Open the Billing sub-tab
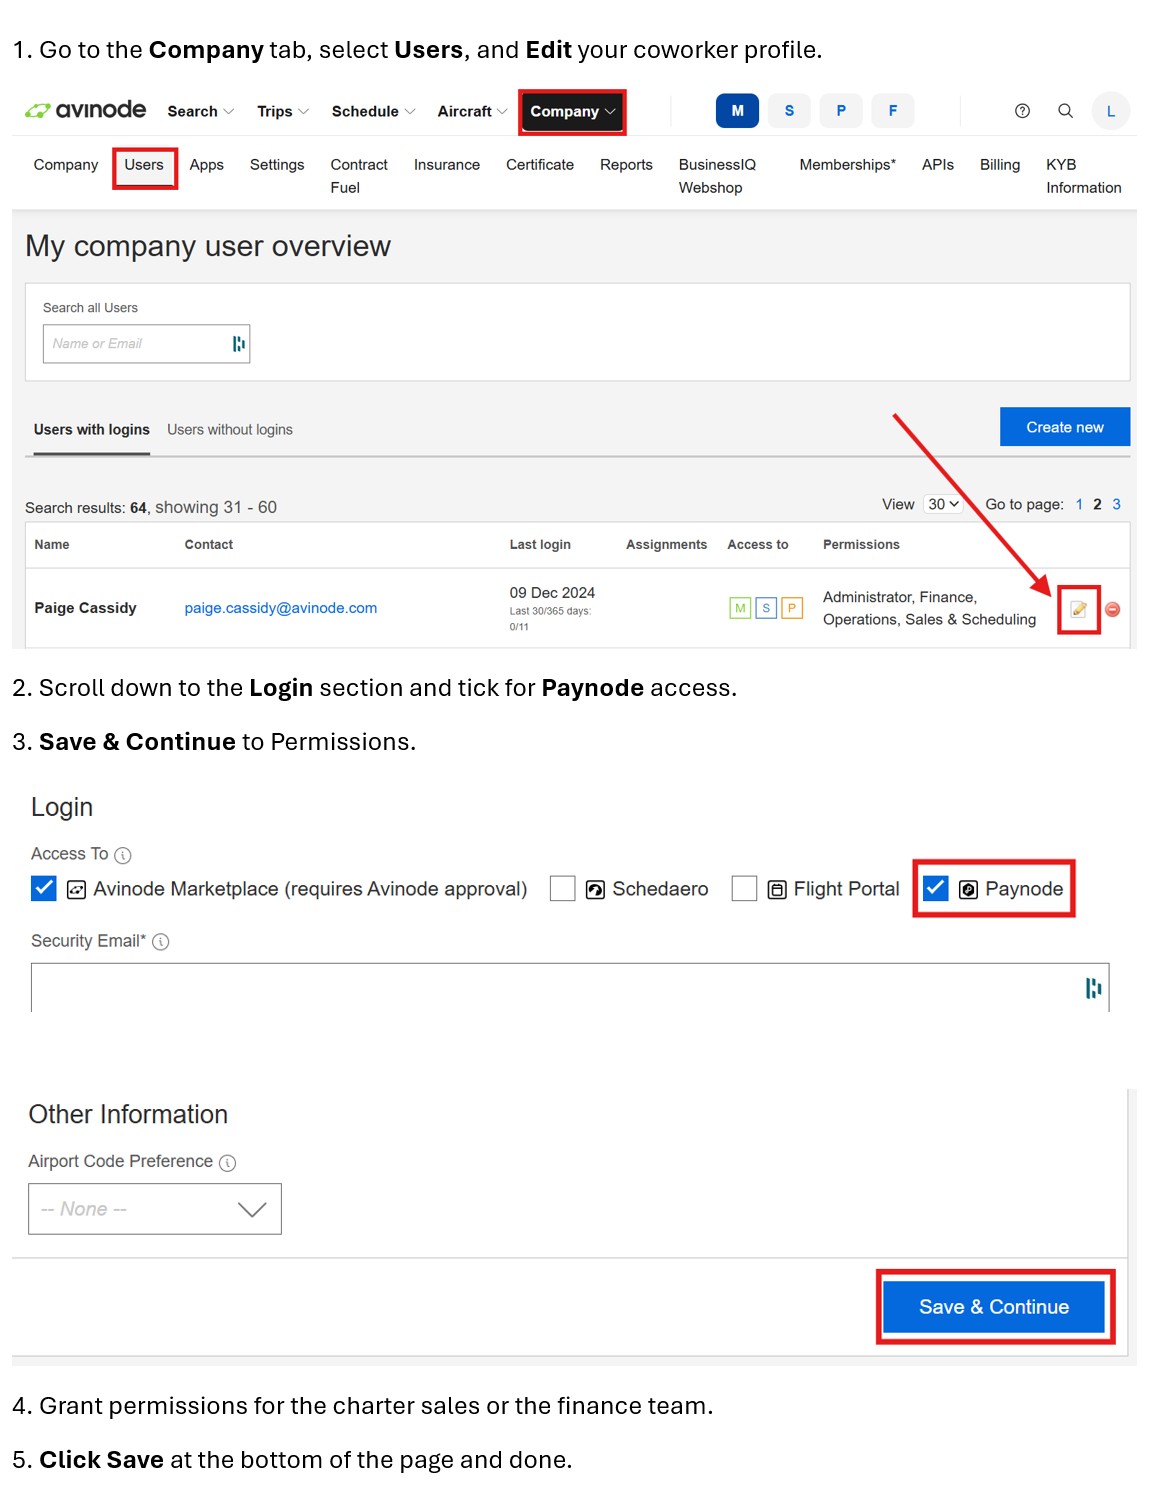Screen dimensions: 1152x1504 (1000, 165)
